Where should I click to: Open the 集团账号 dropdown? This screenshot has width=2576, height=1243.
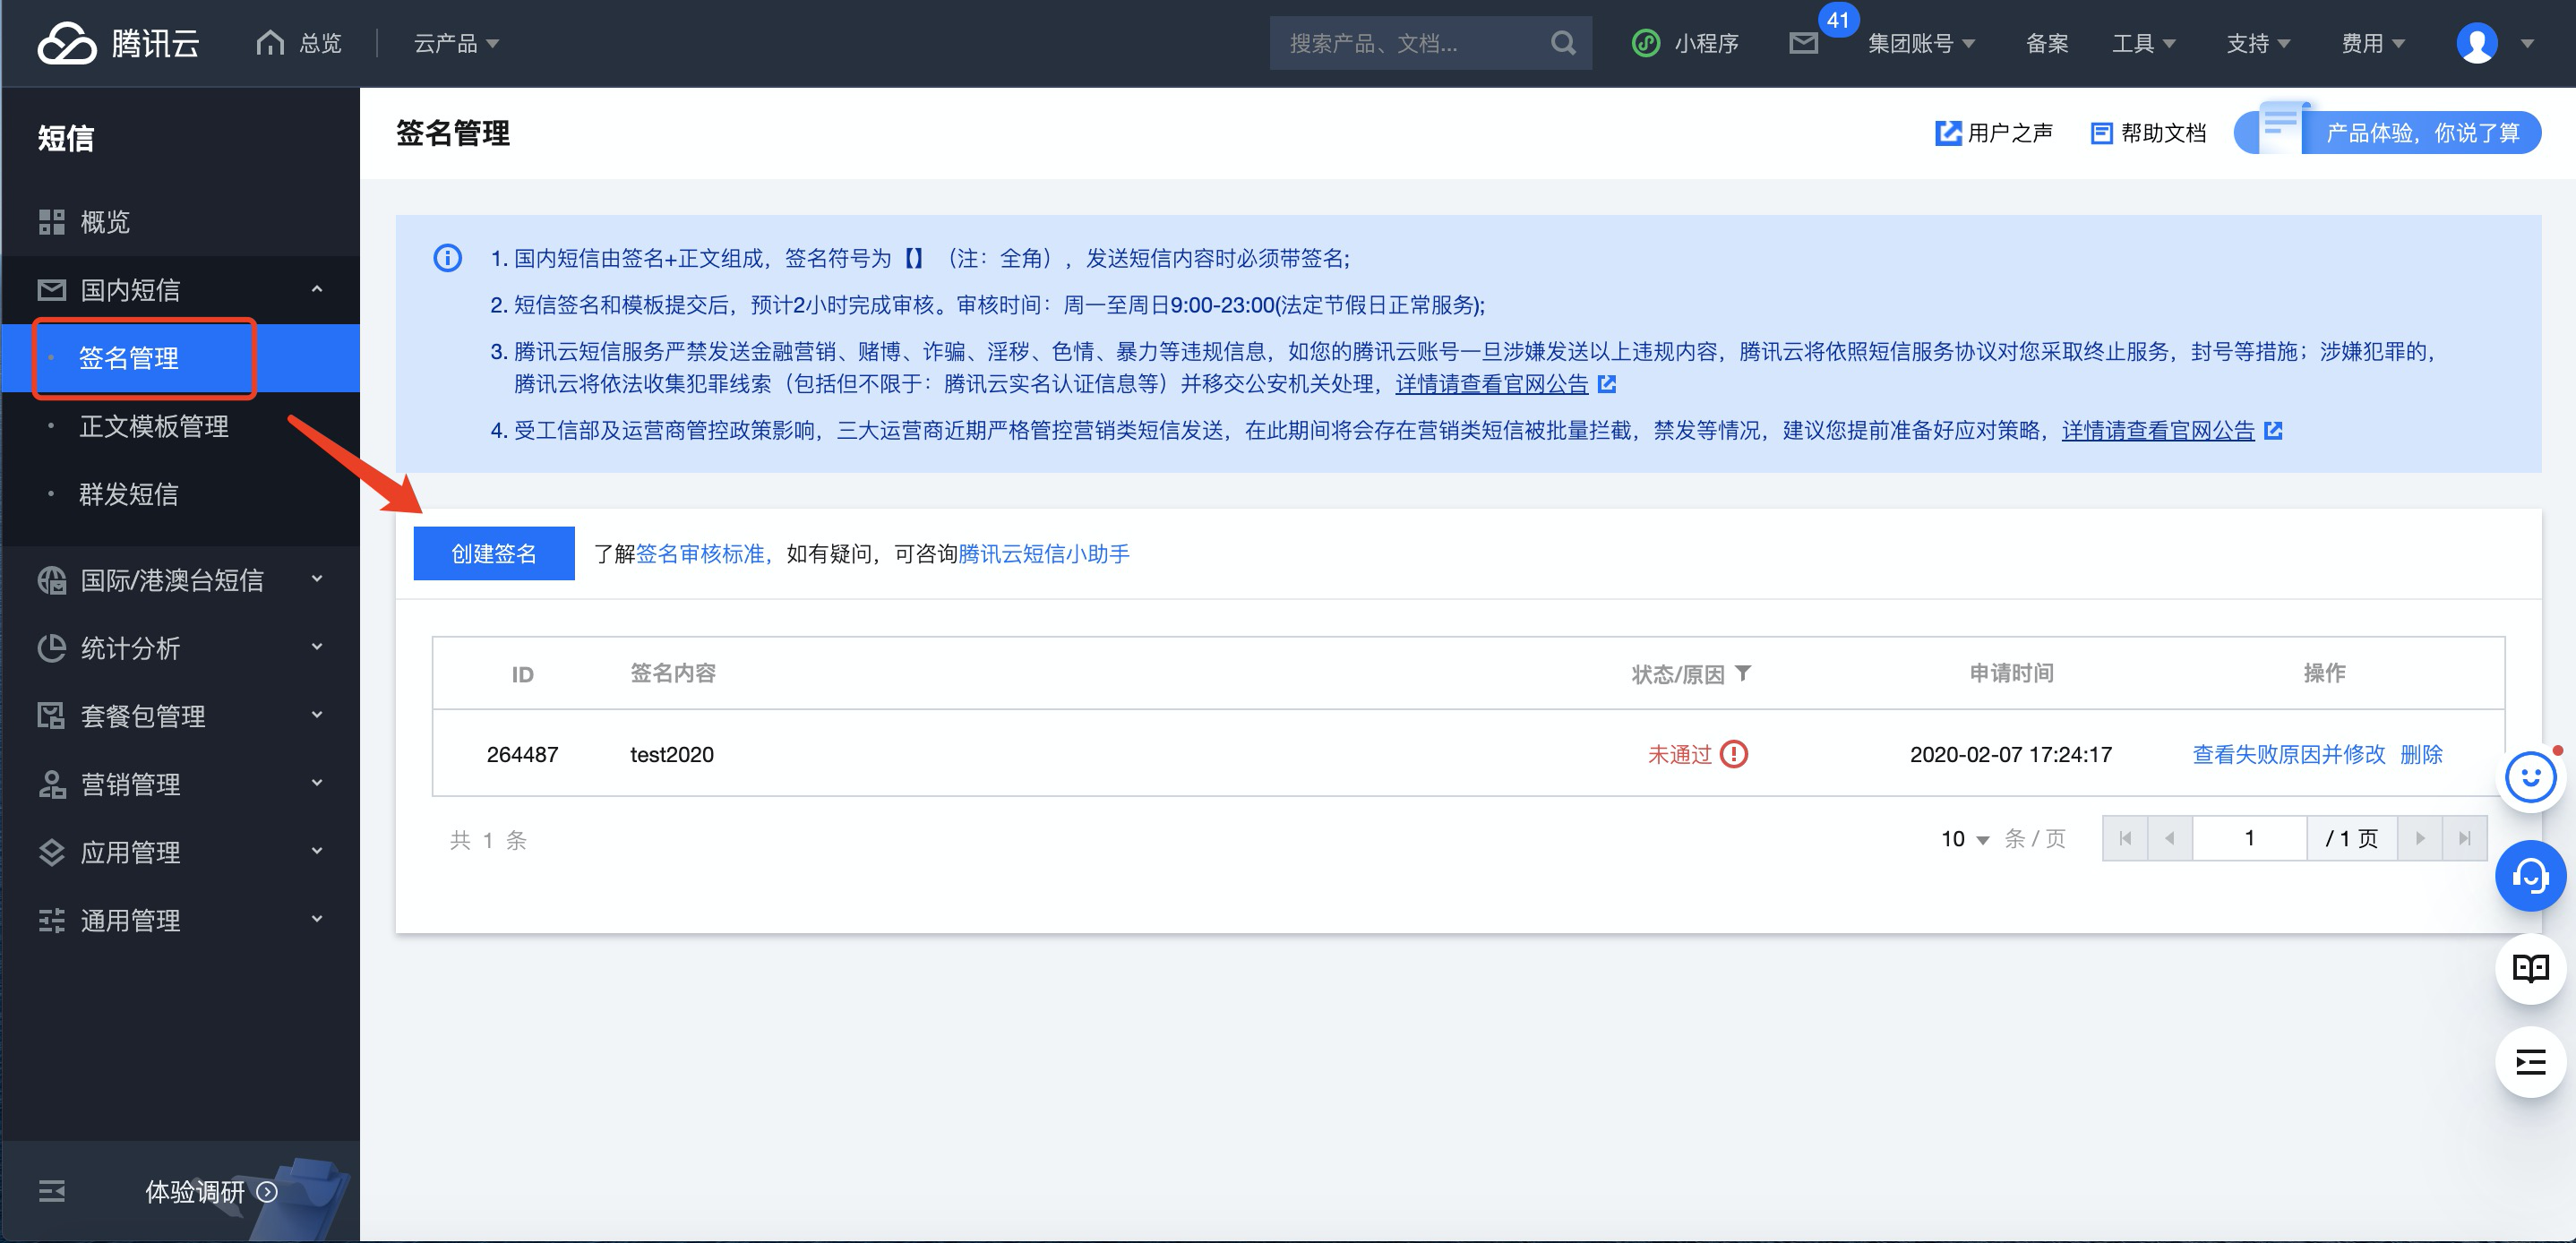(x=1921, y=43)
